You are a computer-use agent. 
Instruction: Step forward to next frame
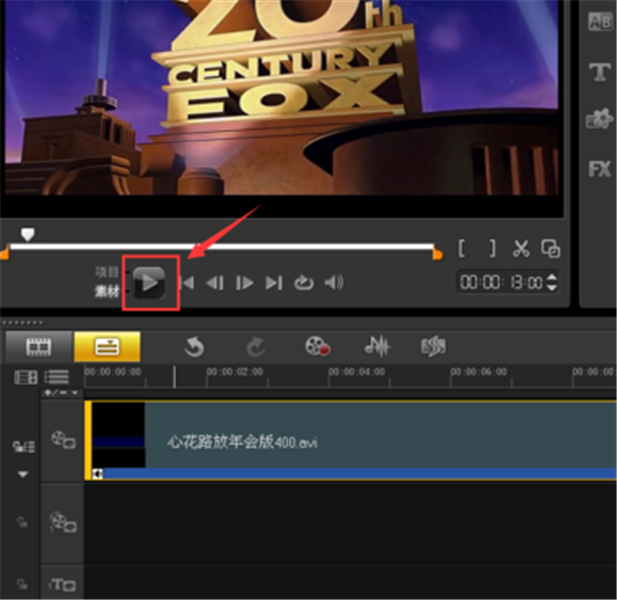[x=244, y=283]
